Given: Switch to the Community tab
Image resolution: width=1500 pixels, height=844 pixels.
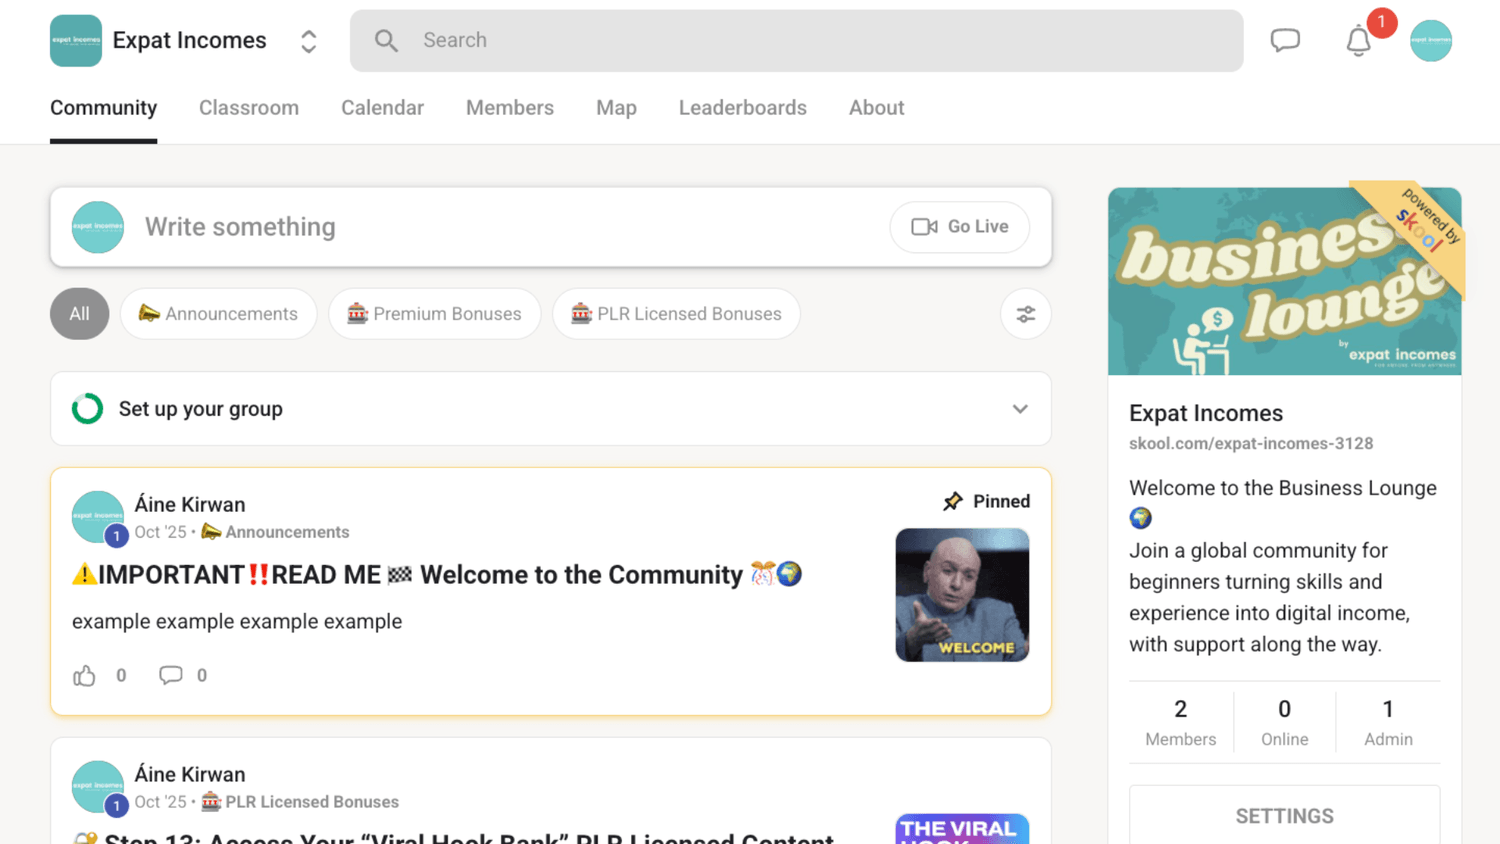Looking at the screenshot, I should pyautogui.click(x=104, y=108).
